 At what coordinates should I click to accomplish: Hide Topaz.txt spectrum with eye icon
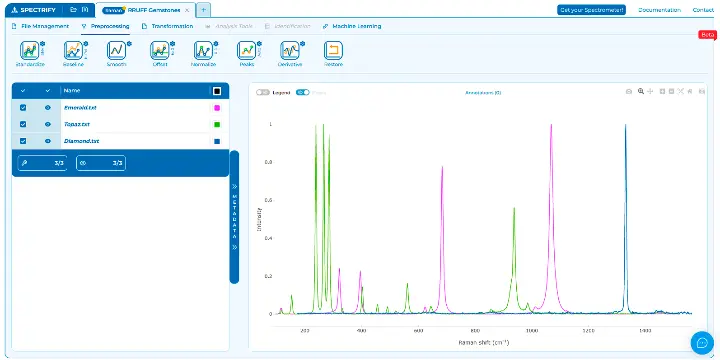point(48,124)
